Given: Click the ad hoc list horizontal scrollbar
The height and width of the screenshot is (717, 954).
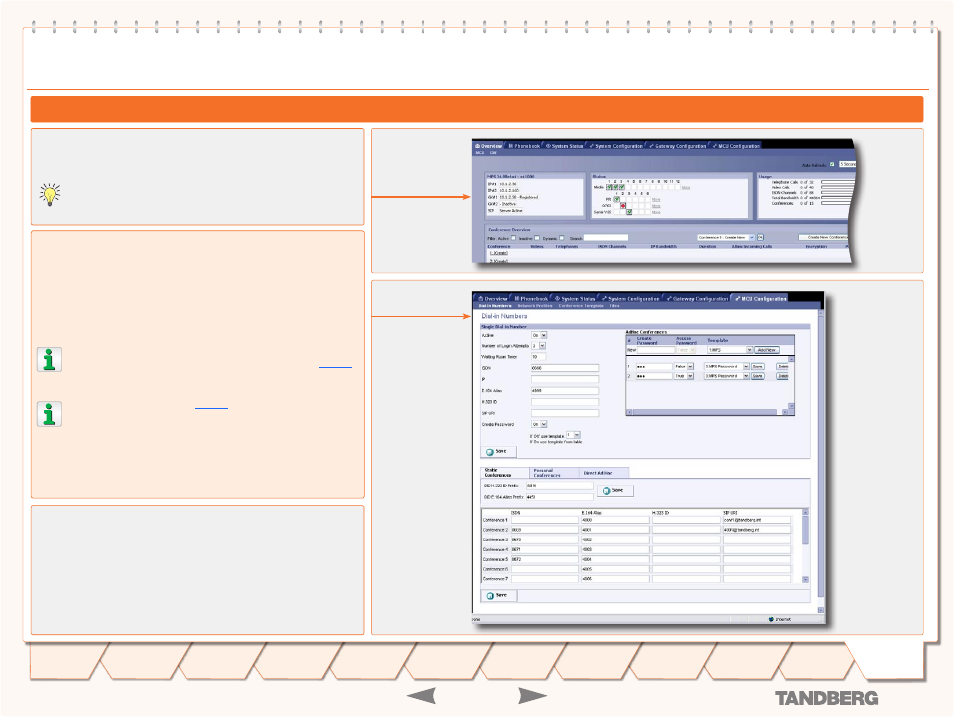Looking at the screenshot, I should pos(708,412).
